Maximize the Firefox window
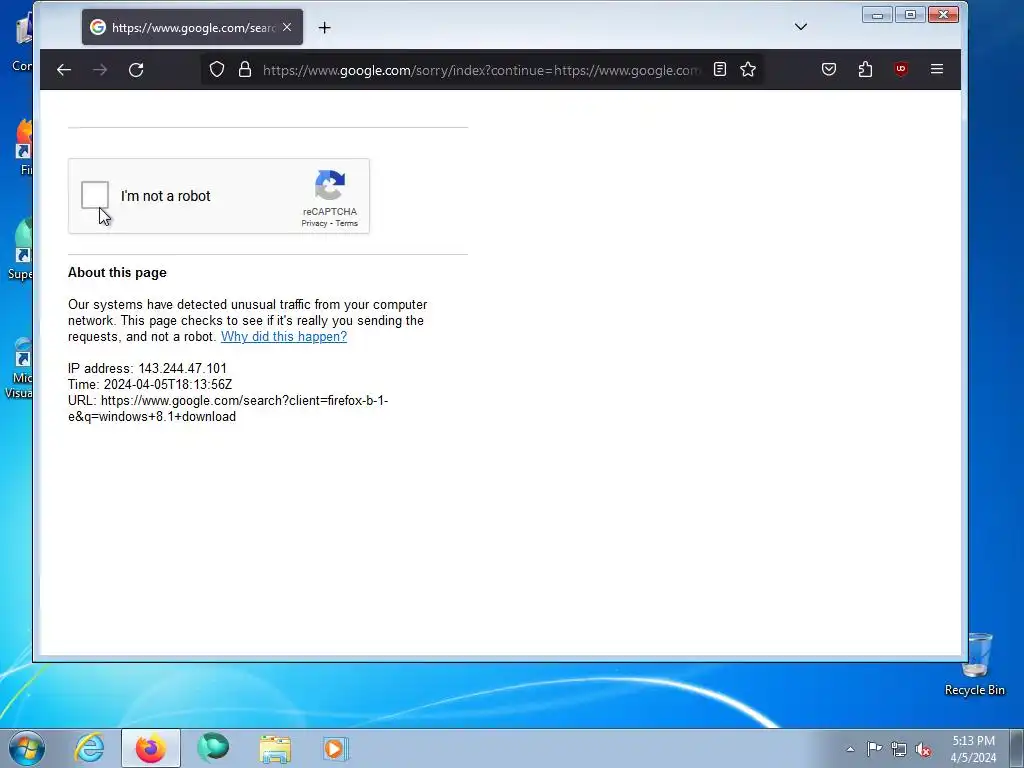Image resolution: width=1024 pixels, height=768 pixels. [910, 14]
